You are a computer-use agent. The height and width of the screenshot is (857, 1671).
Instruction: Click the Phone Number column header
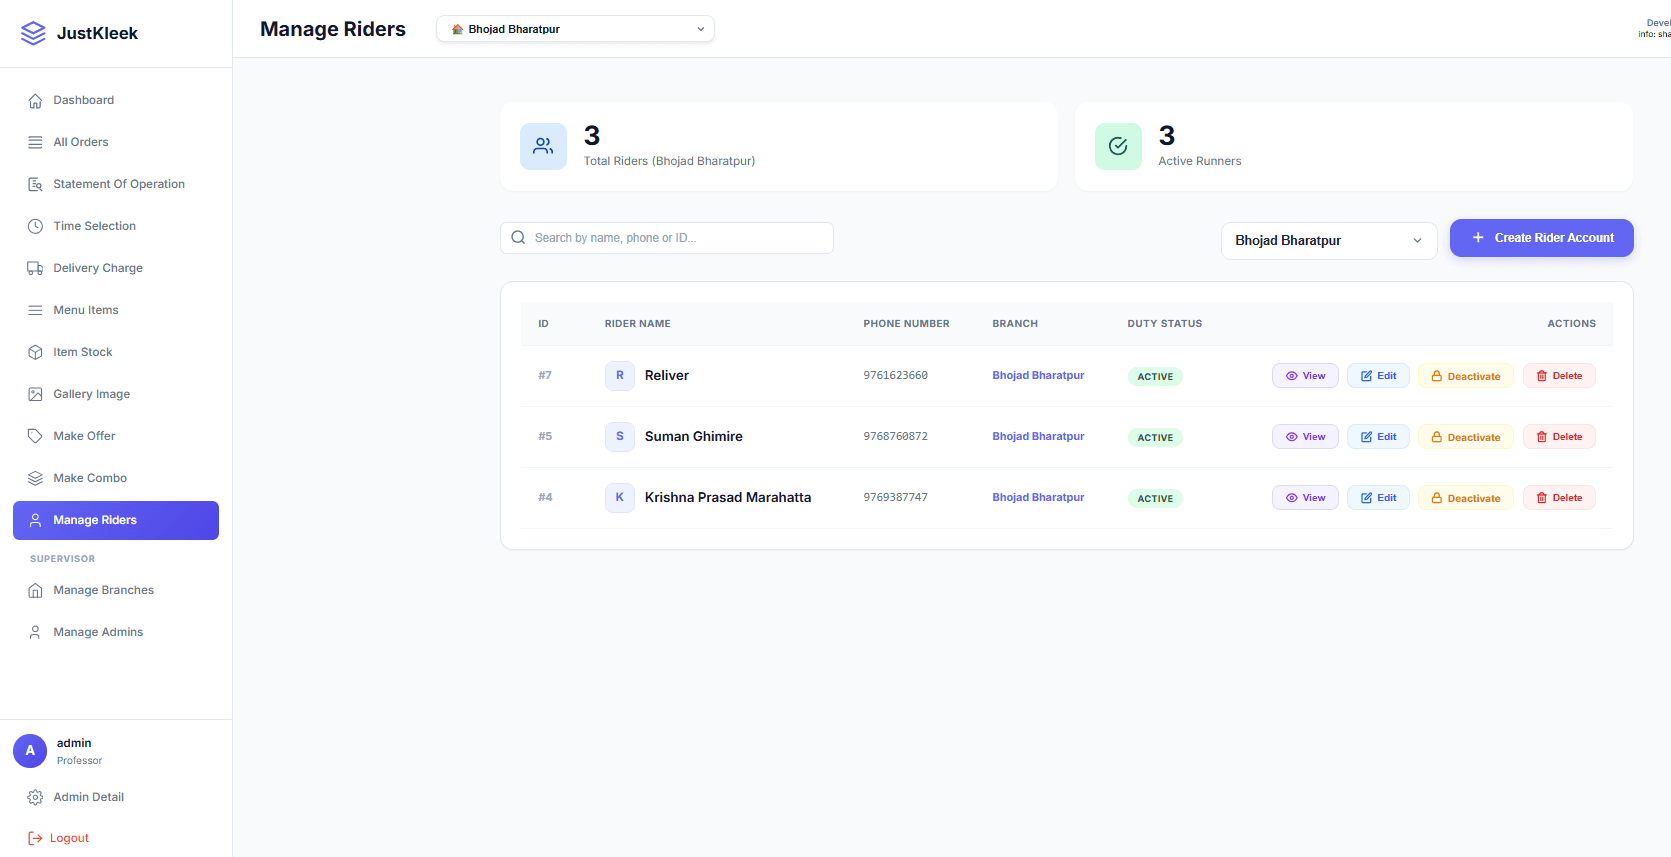click(907, 324)
